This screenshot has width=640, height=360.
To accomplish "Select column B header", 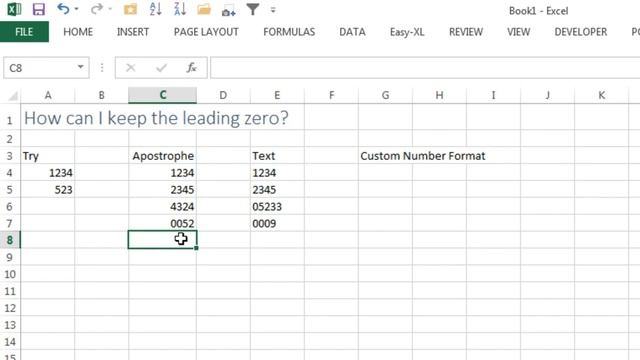I will (102, 95).
